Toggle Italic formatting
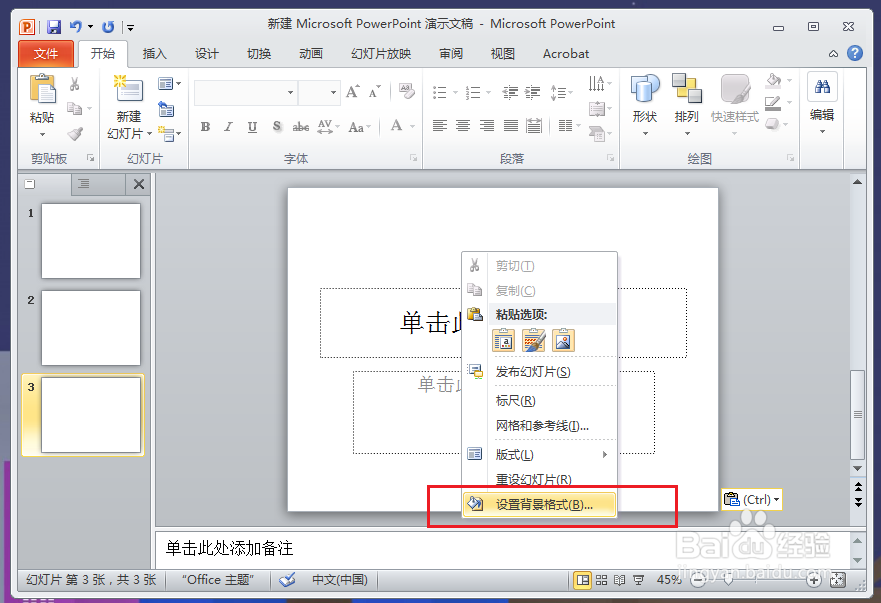The image size is (881, 603). [228, 127]
